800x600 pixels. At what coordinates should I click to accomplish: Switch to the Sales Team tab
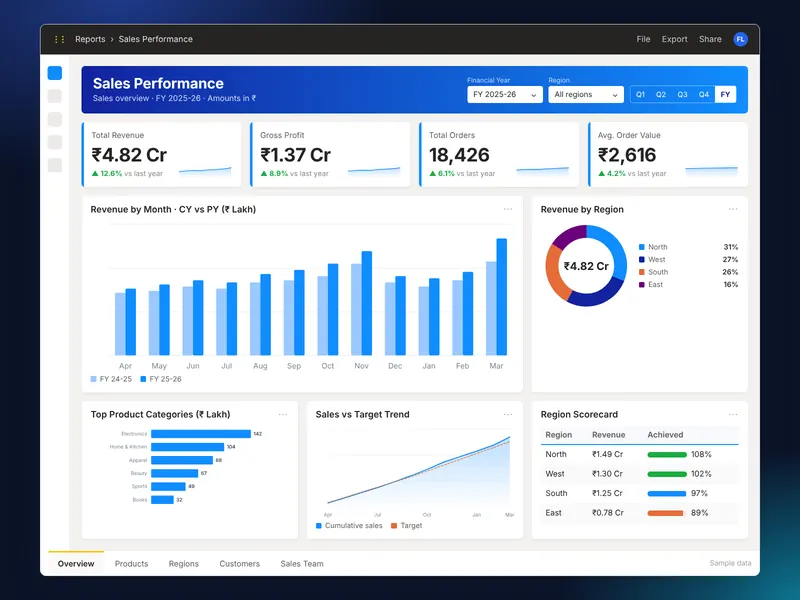[x=302, y=564]
